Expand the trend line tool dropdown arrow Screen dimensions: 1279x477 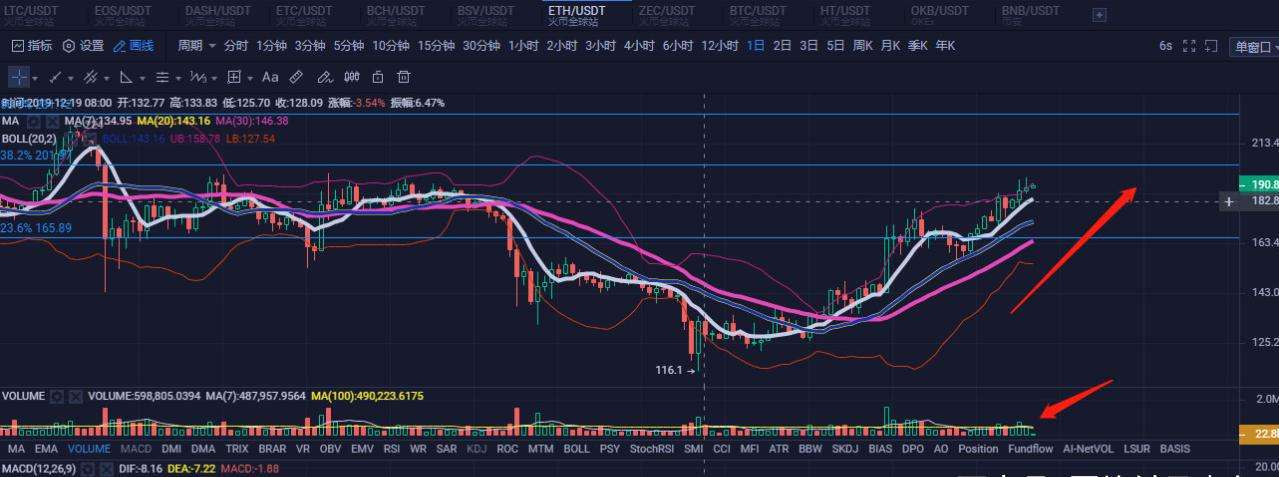point(70,78)
